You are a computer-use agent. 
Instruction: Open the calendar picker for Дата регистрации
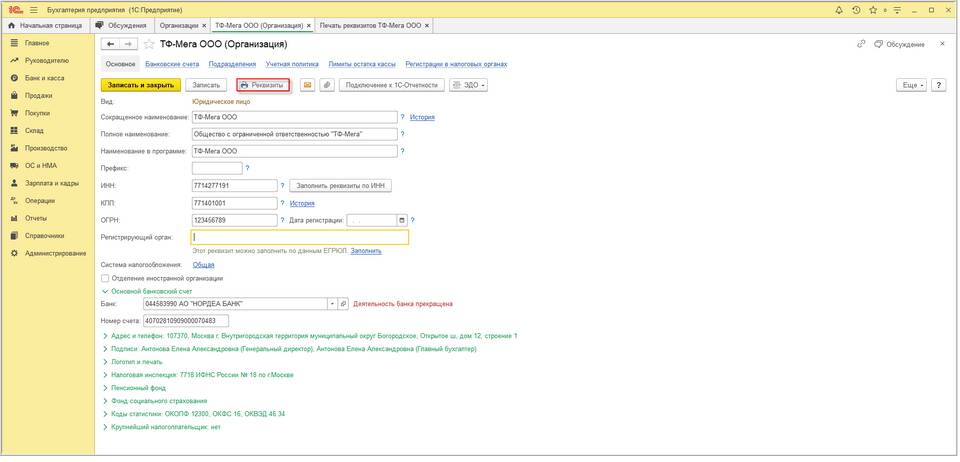point(402,220)
